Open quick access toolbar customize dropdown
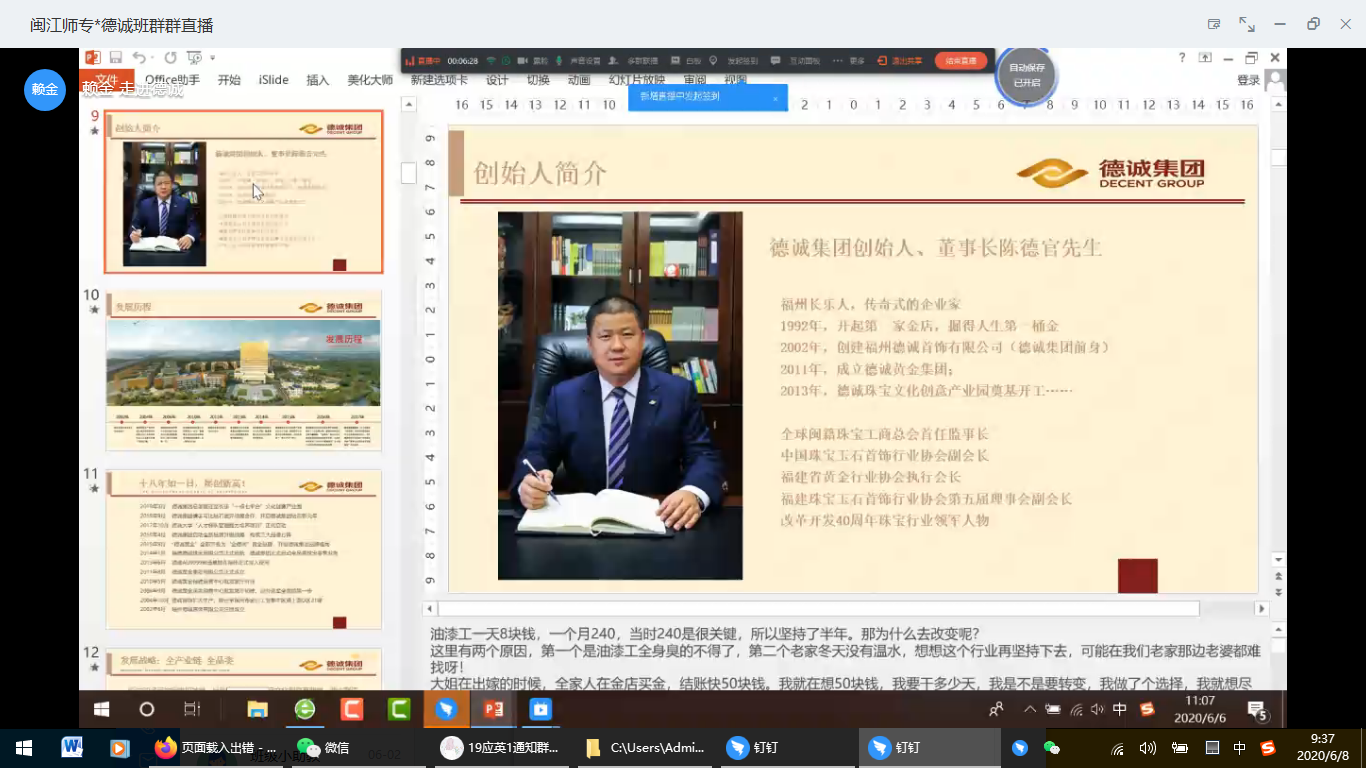 (x=212, y=58)
